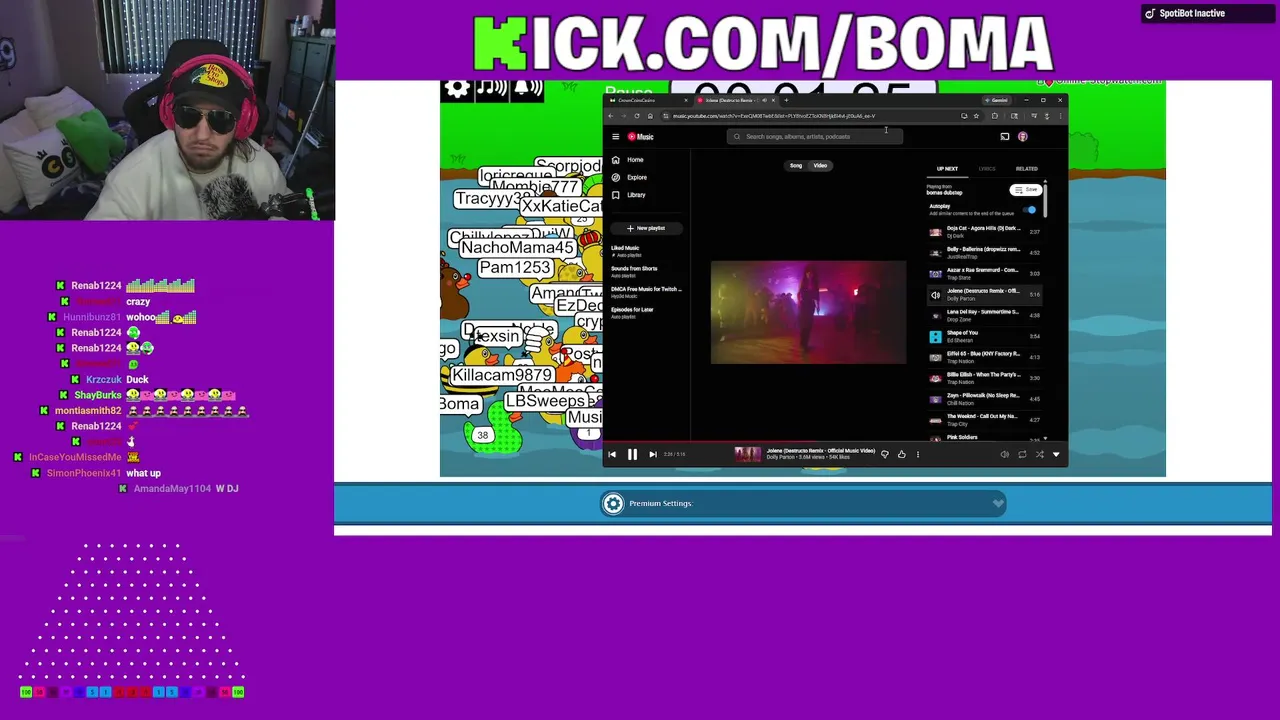
Task: Go to Library in sidebar
Action: pos(629,195)
